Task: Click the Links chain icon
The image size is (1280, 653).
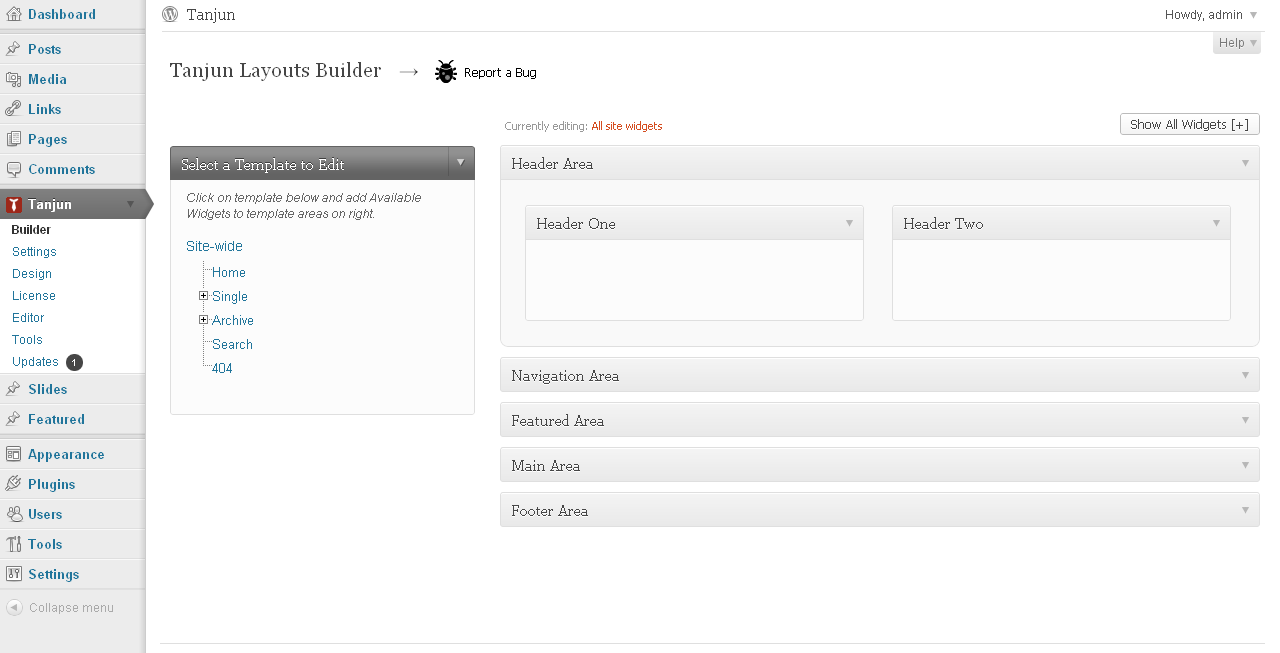Action: 13,109
